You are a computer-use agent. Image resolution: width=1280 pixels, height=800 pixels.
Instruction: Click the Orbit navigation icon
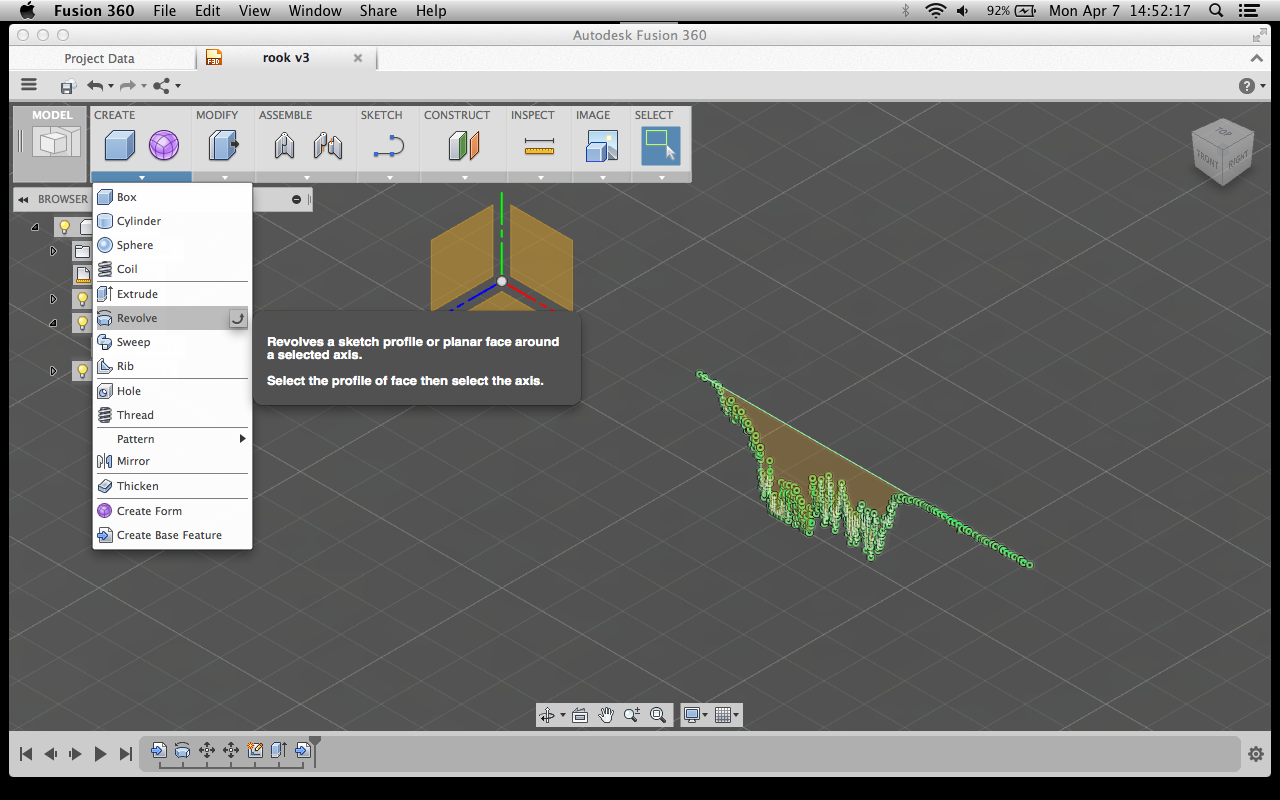[547, 715]
